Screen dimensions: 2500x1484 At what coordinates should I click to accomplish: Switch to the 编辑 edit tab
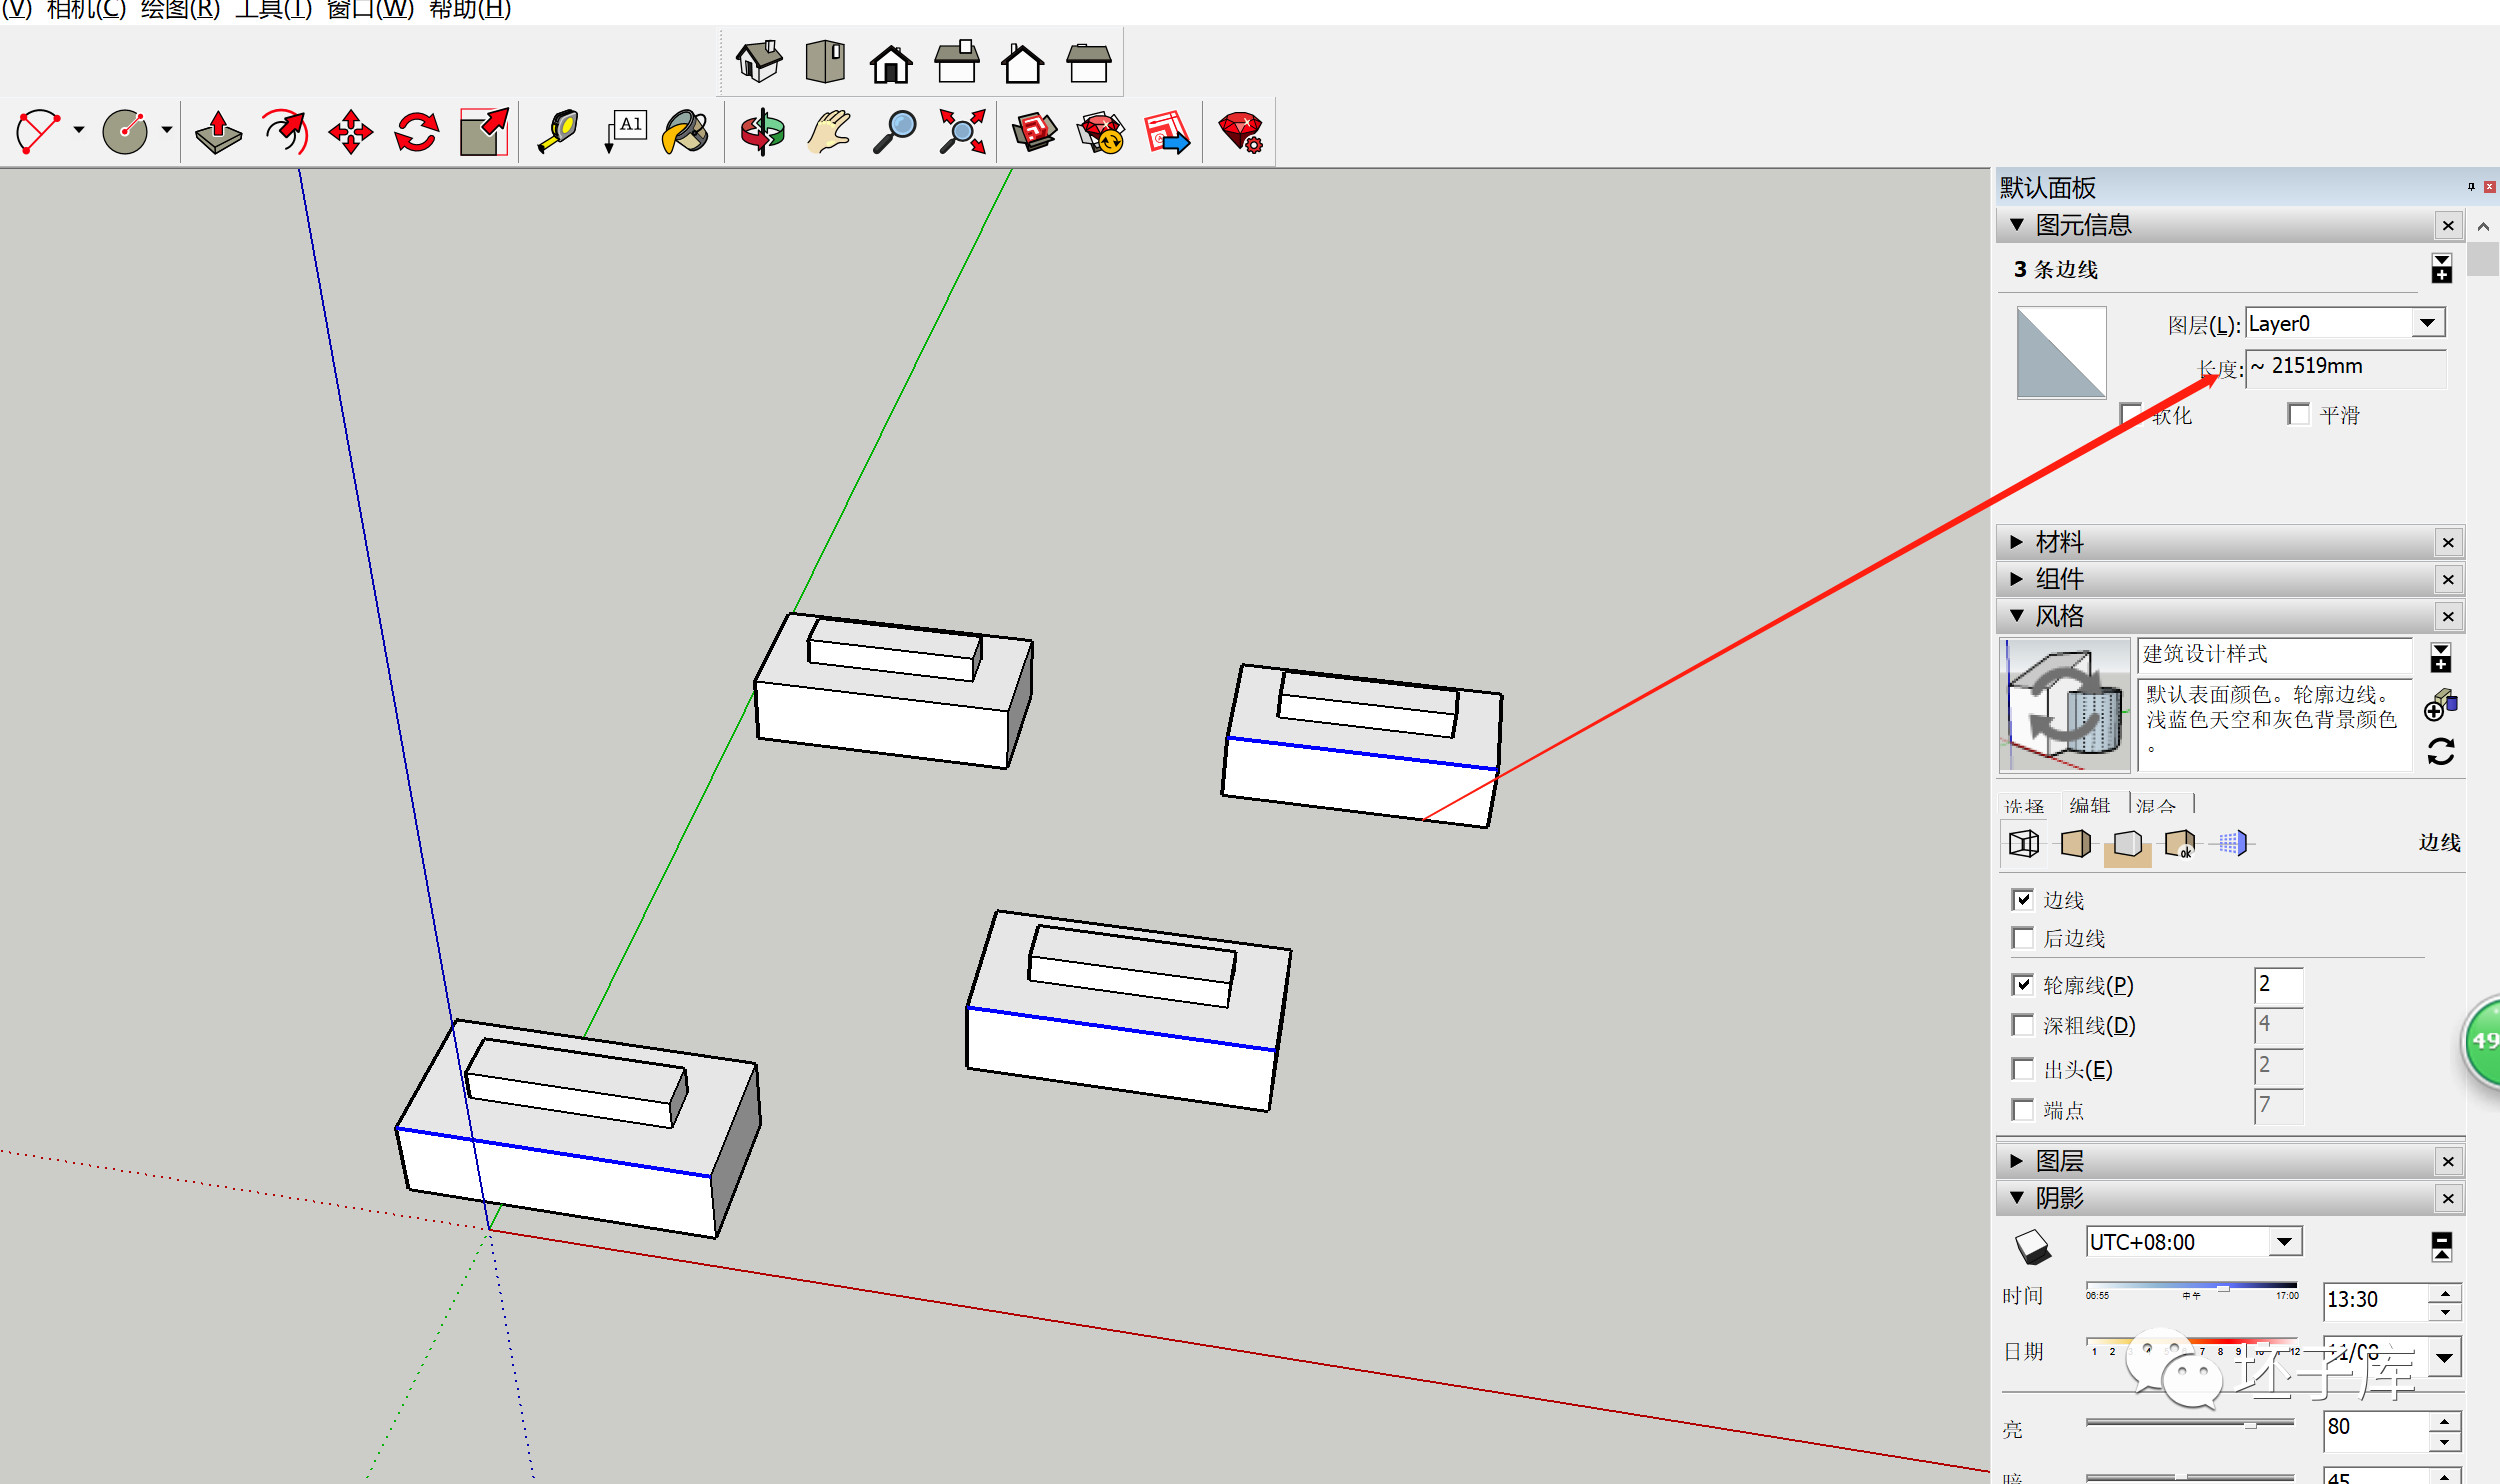tap(2089, 805)
